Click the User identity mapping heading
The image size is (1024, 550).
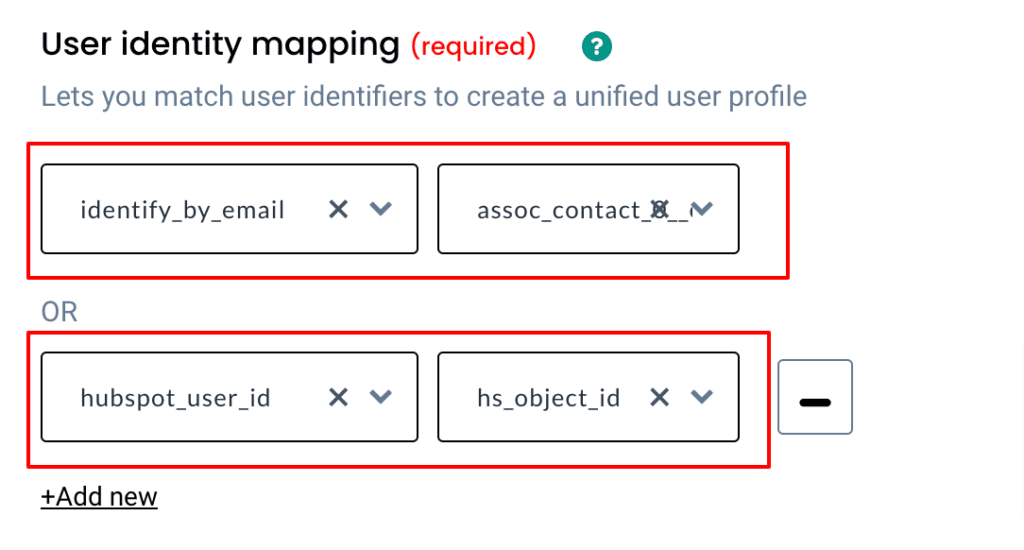220,45
